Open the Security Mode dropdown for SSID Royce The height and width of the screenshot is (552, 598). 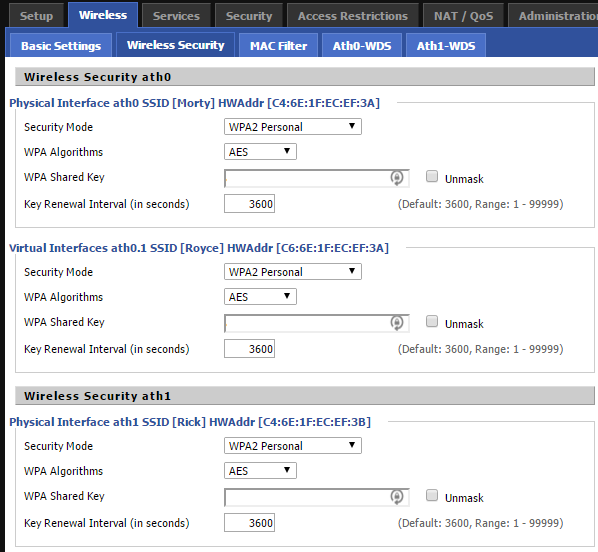pyautogui.click(x=293, y=272)
